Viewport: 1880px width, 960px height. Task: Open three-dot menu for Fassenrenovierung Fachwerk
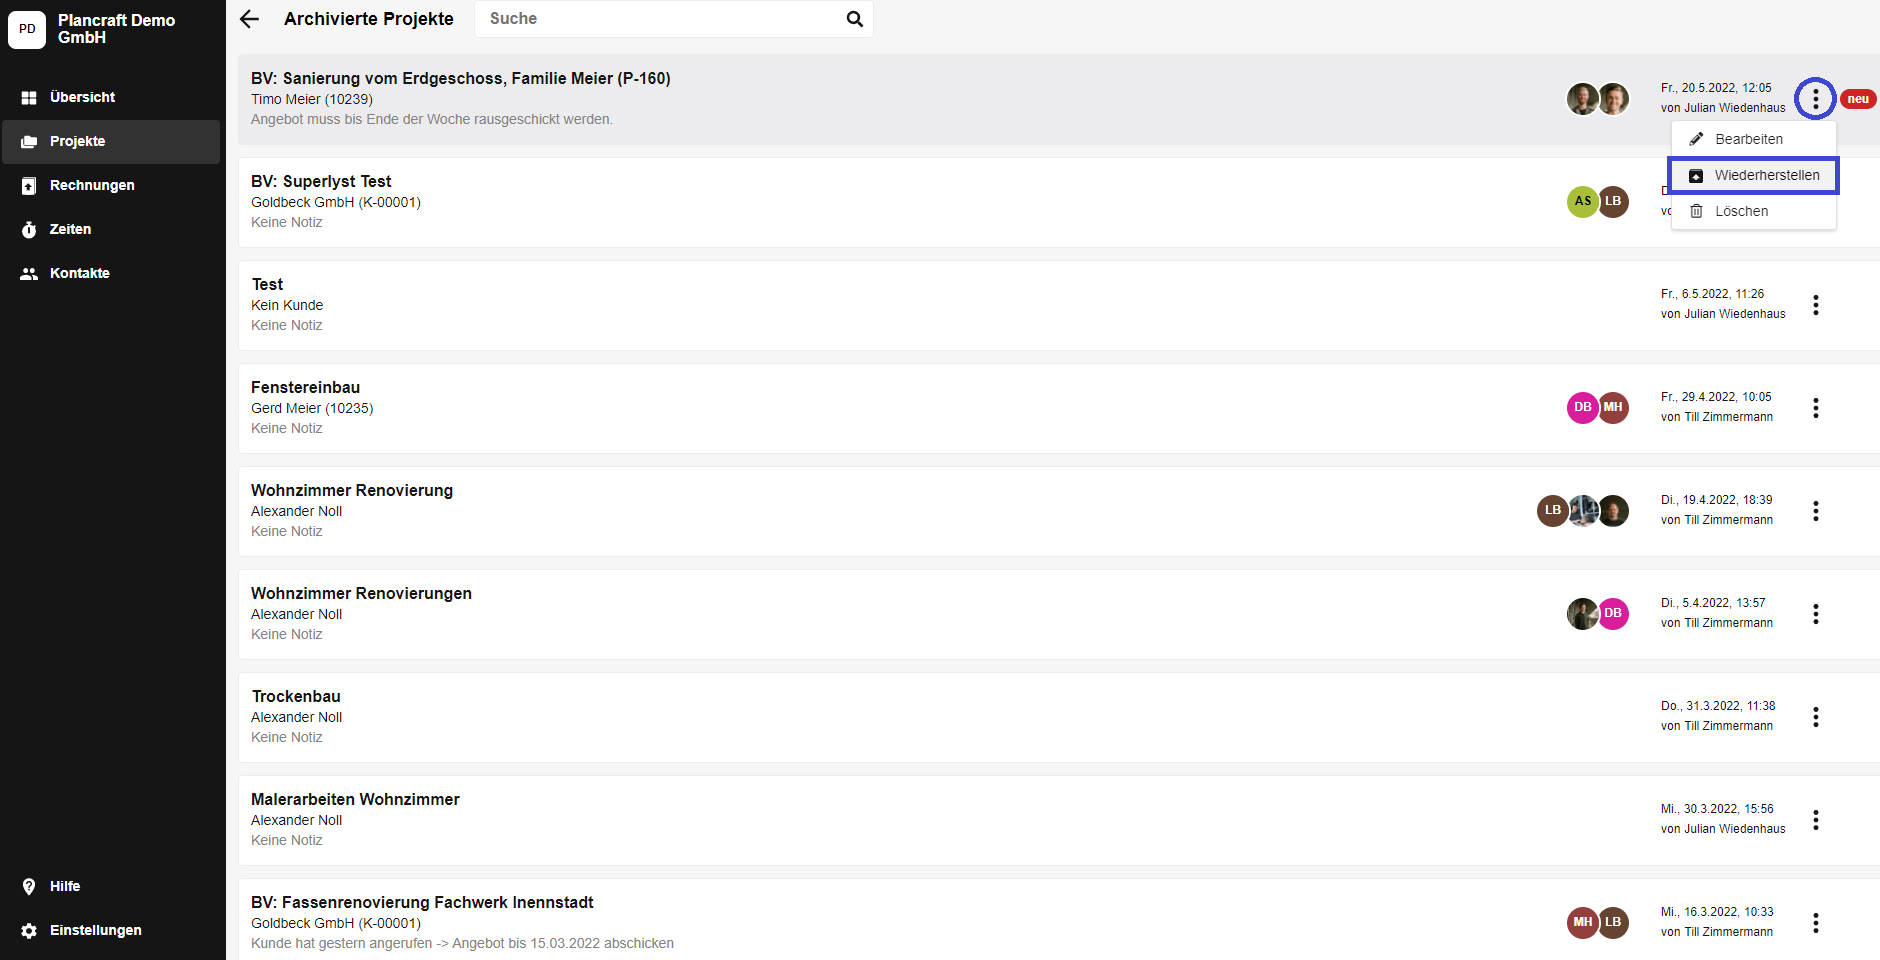(1815, 923)
